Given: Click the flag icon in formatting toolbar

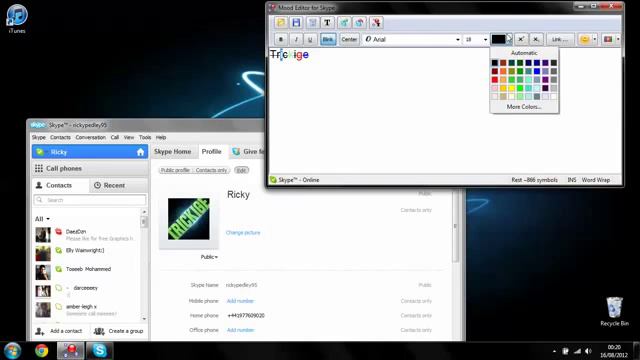Looking at the screenshot, I should [608, 39].
